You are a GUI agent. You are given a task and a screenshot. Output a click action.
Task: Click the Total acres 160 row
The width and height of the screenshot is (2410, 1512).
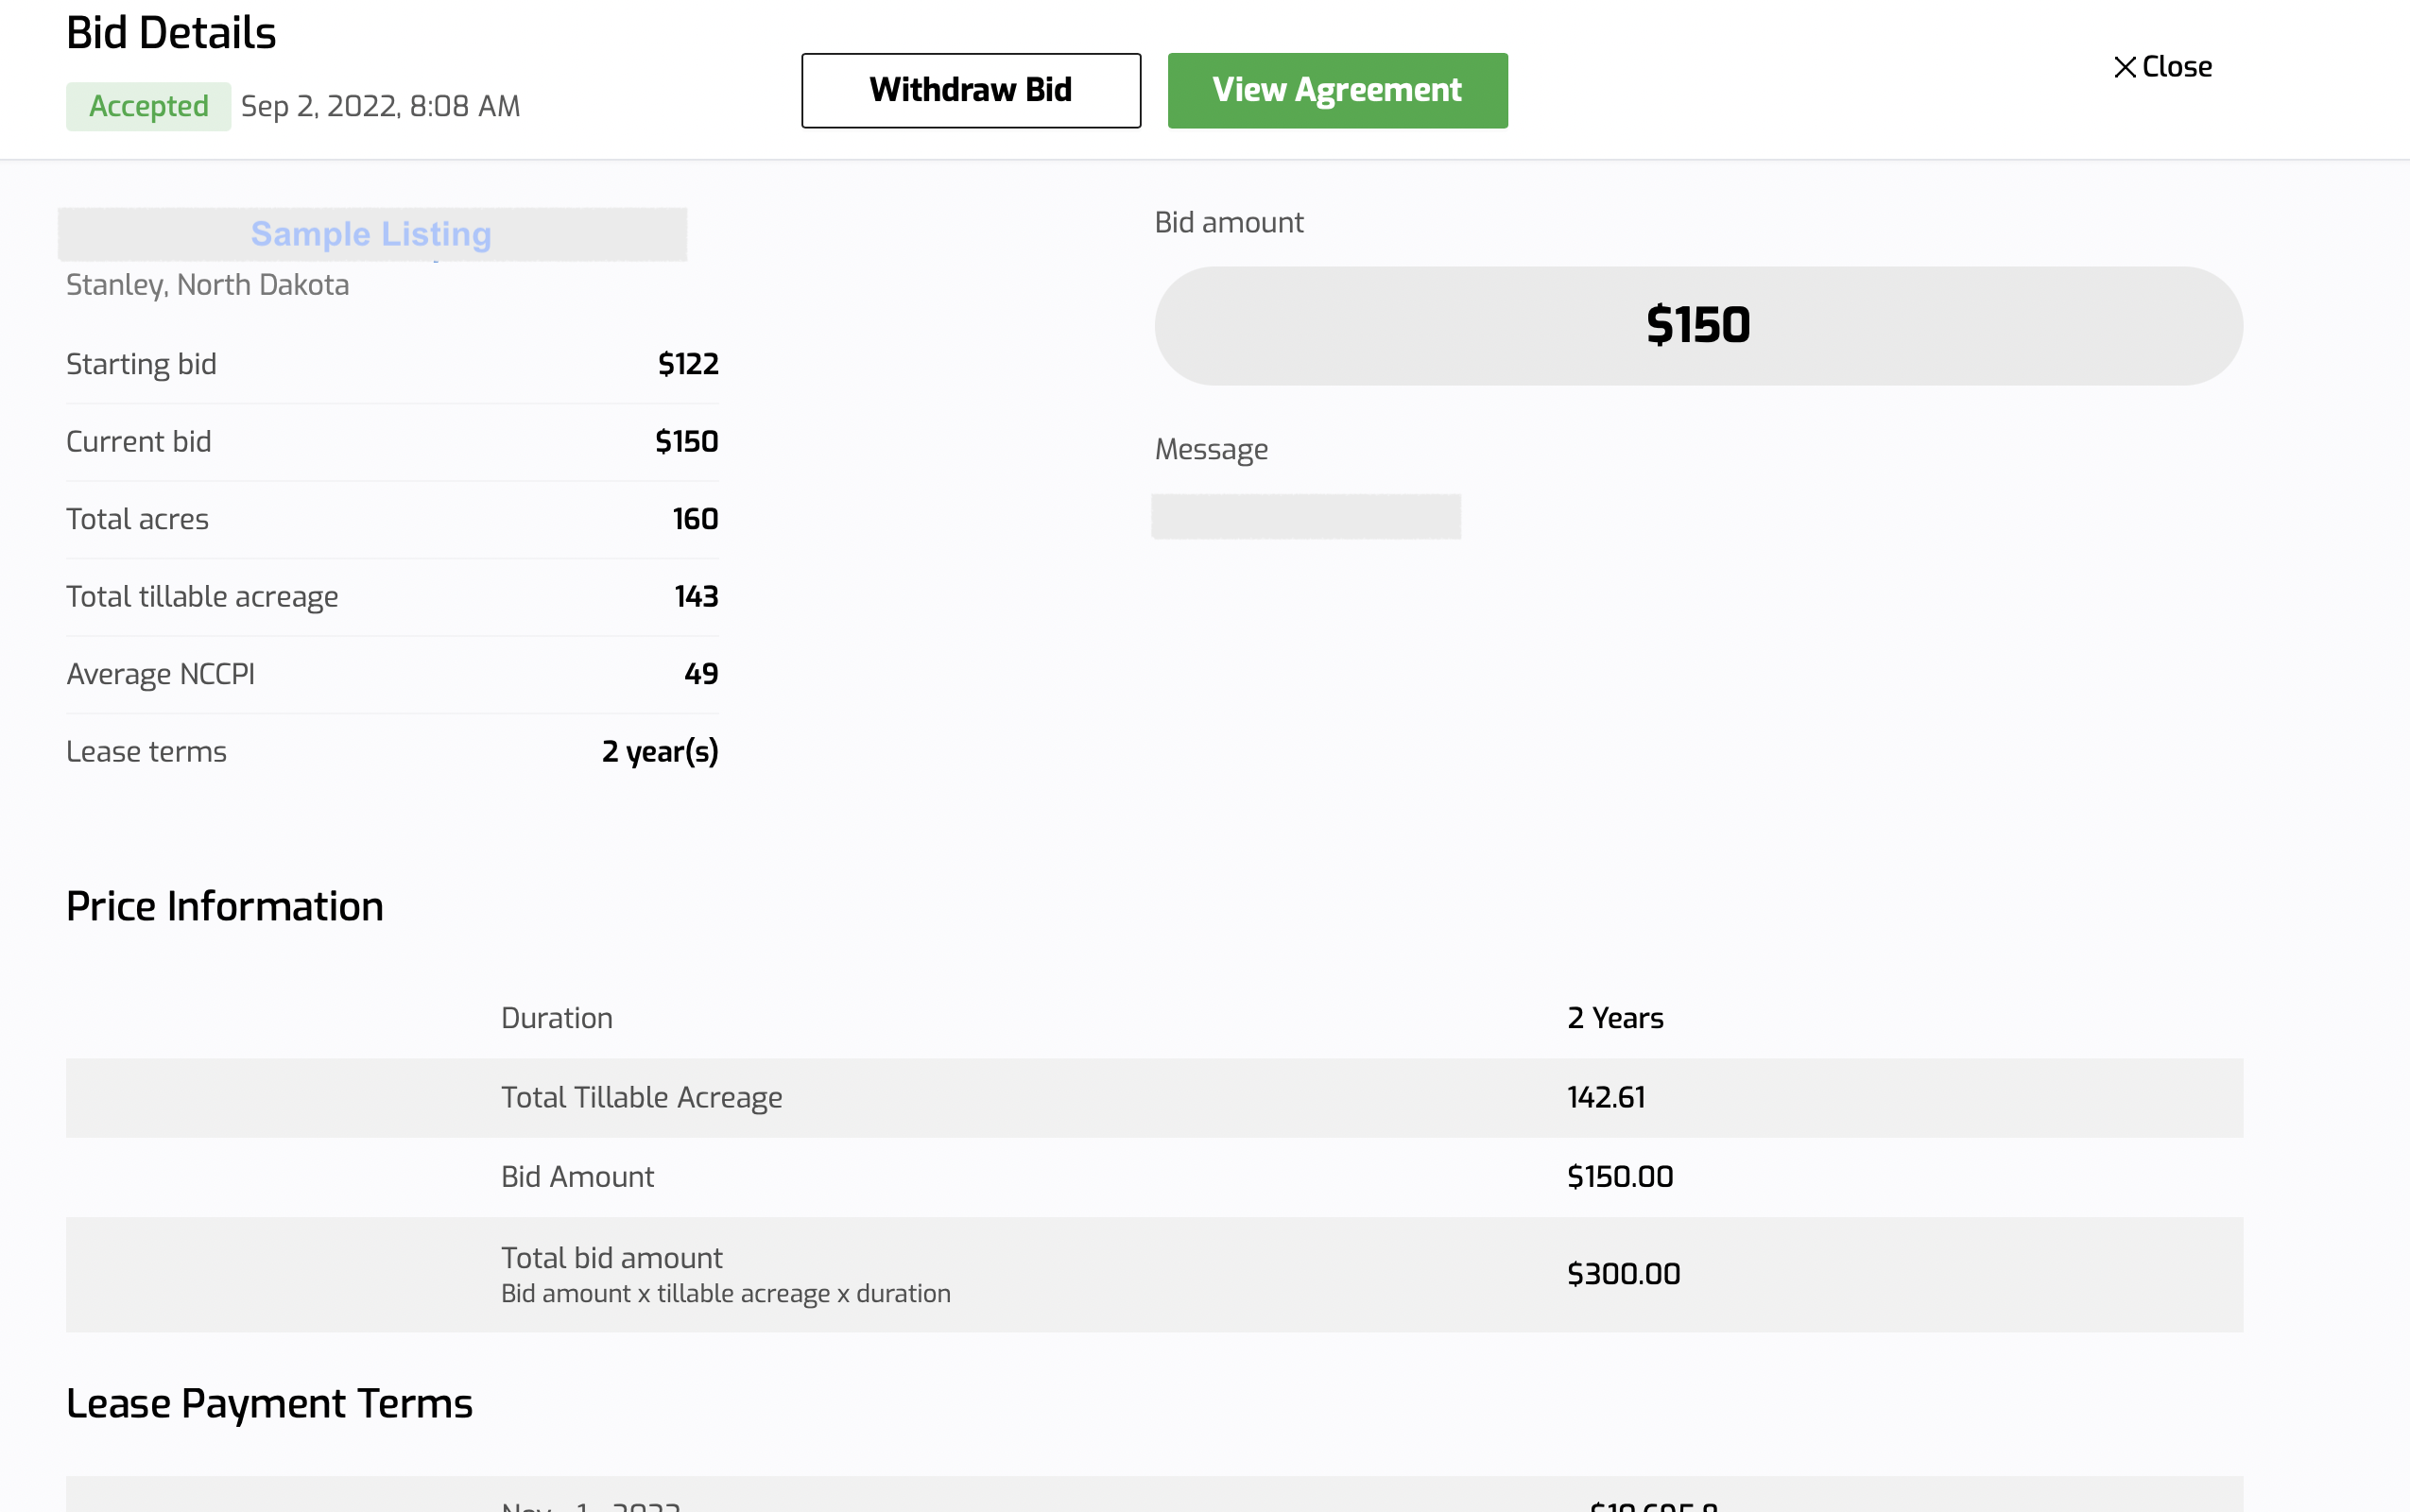point(392,519)
